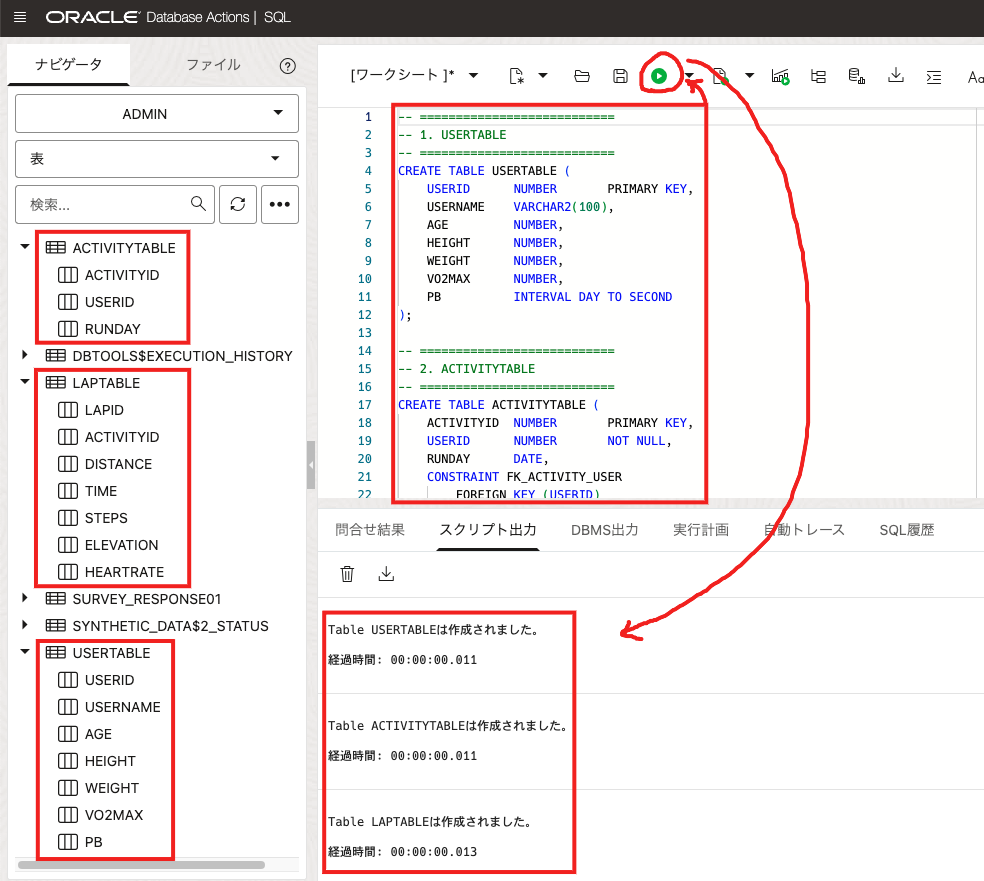Click the database chart toolbar icon
This screenshot has height=881, width=984.
pos(857,76)
